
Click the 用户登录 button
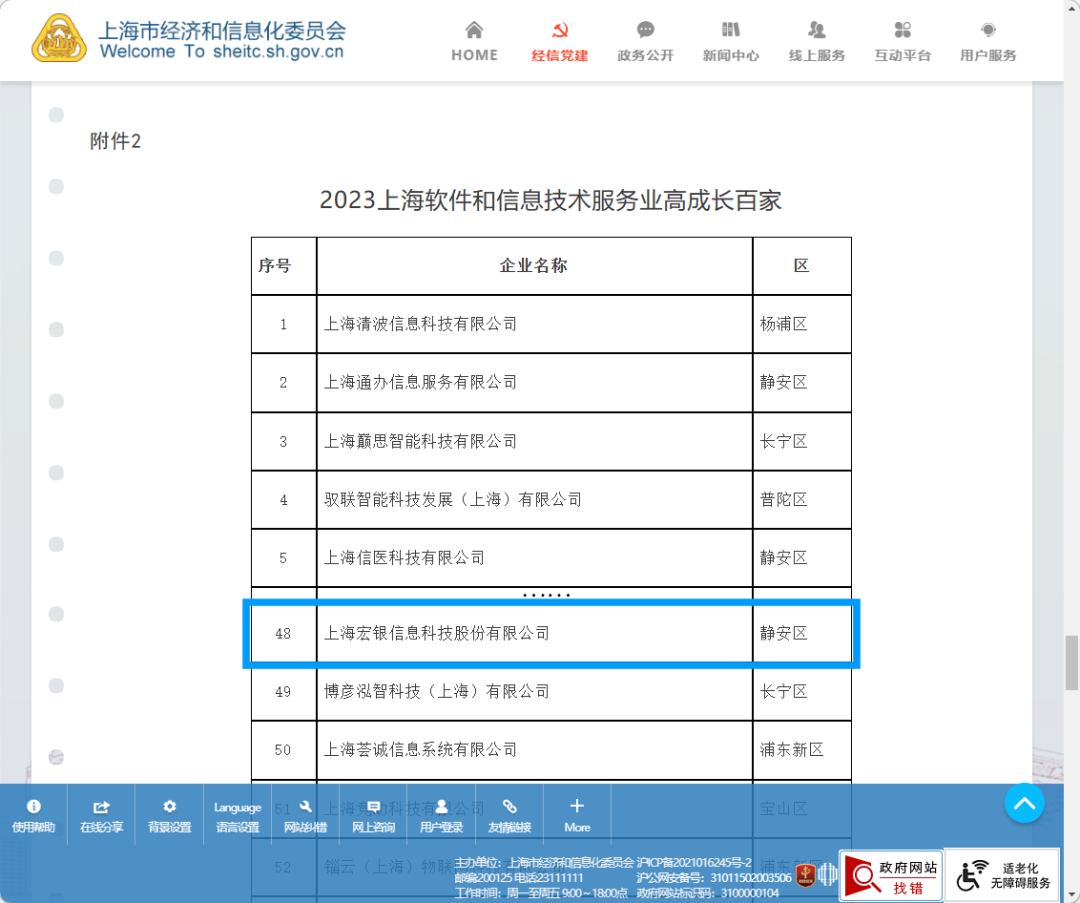pos(441,815)
